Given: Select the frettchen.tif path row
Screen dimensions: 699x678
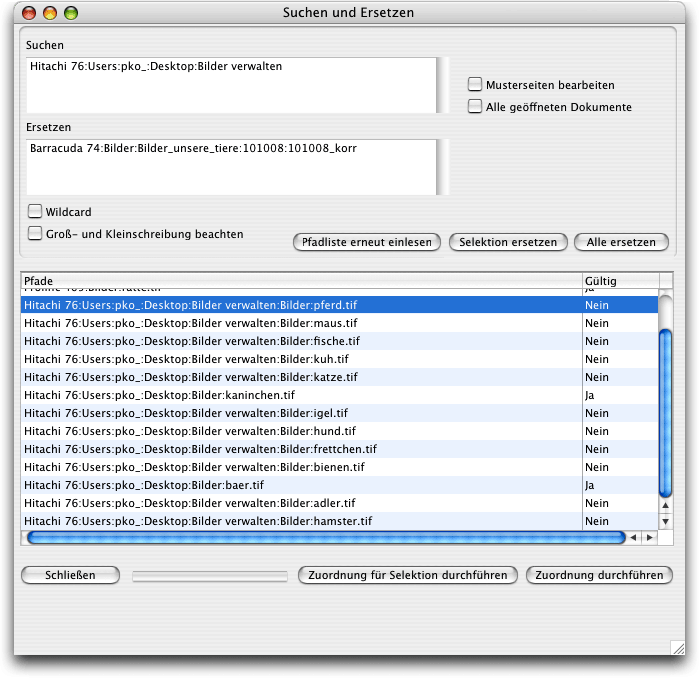Looking at the screenshot, I should (339, 449).
